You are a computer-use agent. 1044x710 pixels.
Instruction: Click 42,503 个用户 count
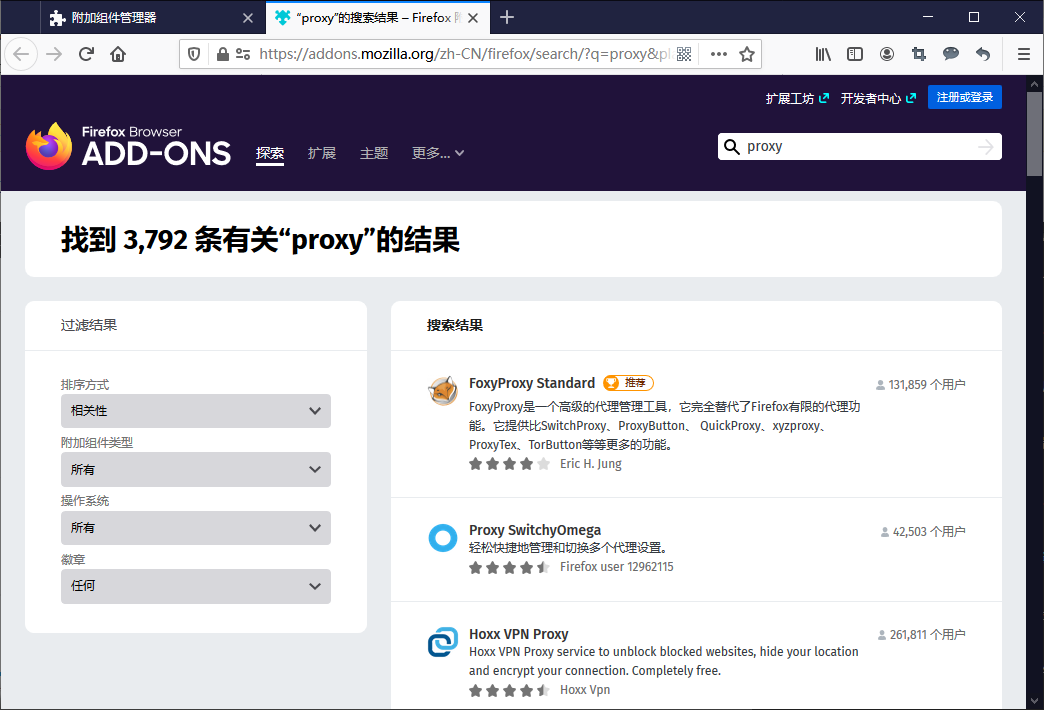922,532
